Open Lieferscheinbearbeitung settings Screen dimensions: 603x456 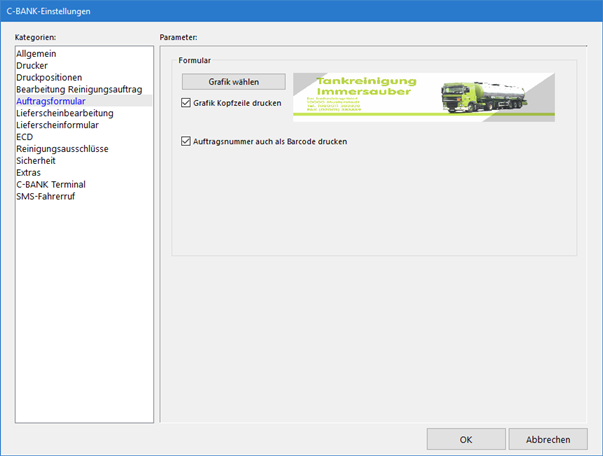pyautogui.click(x=64, y=113)
